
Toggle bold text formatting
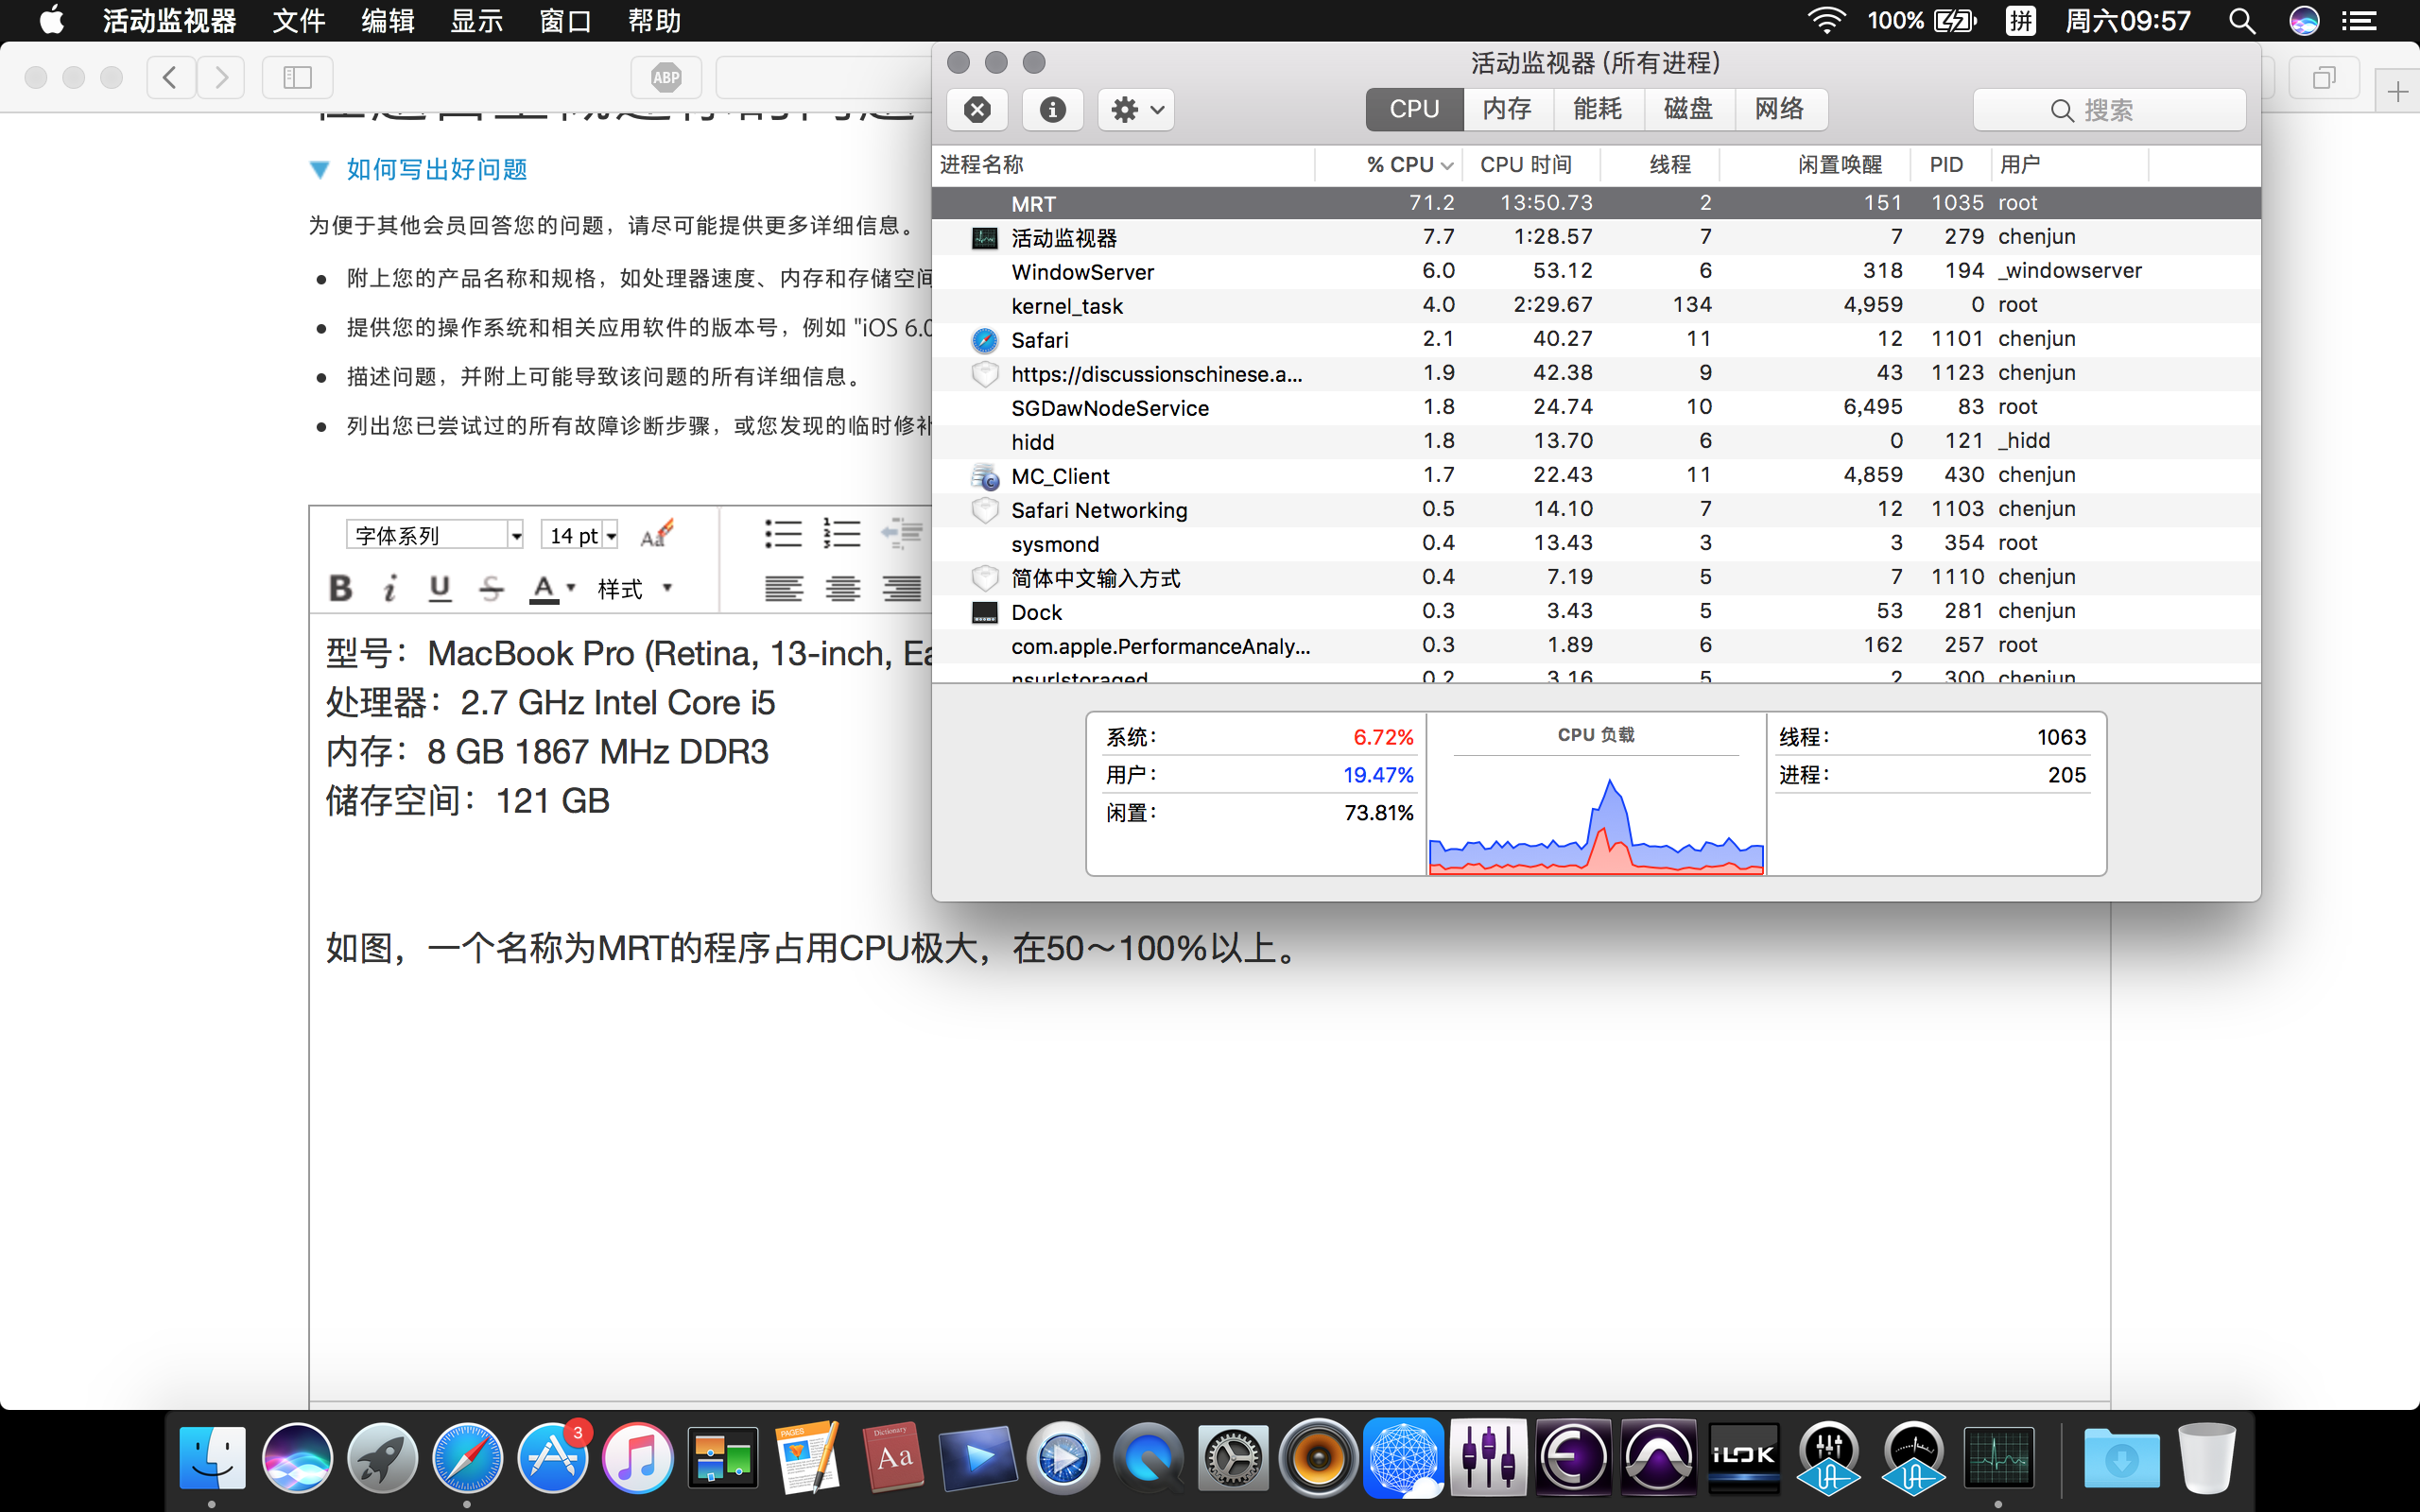[x=340, y=588]
